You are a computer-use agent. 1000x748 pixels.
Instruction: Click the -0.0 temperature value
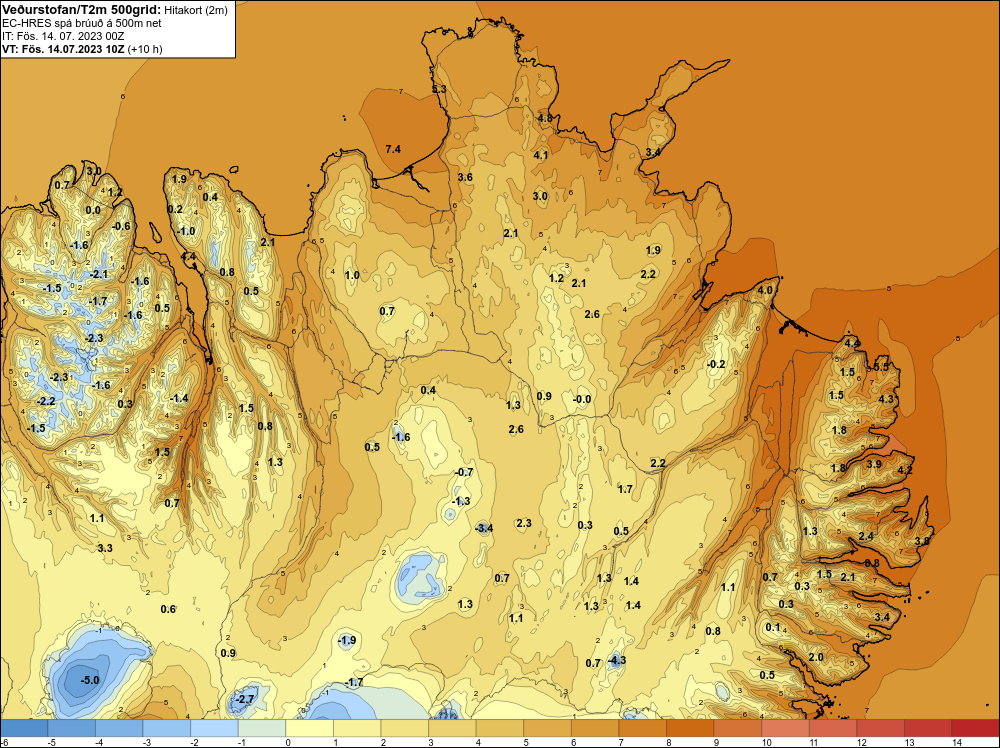point(582,400)
